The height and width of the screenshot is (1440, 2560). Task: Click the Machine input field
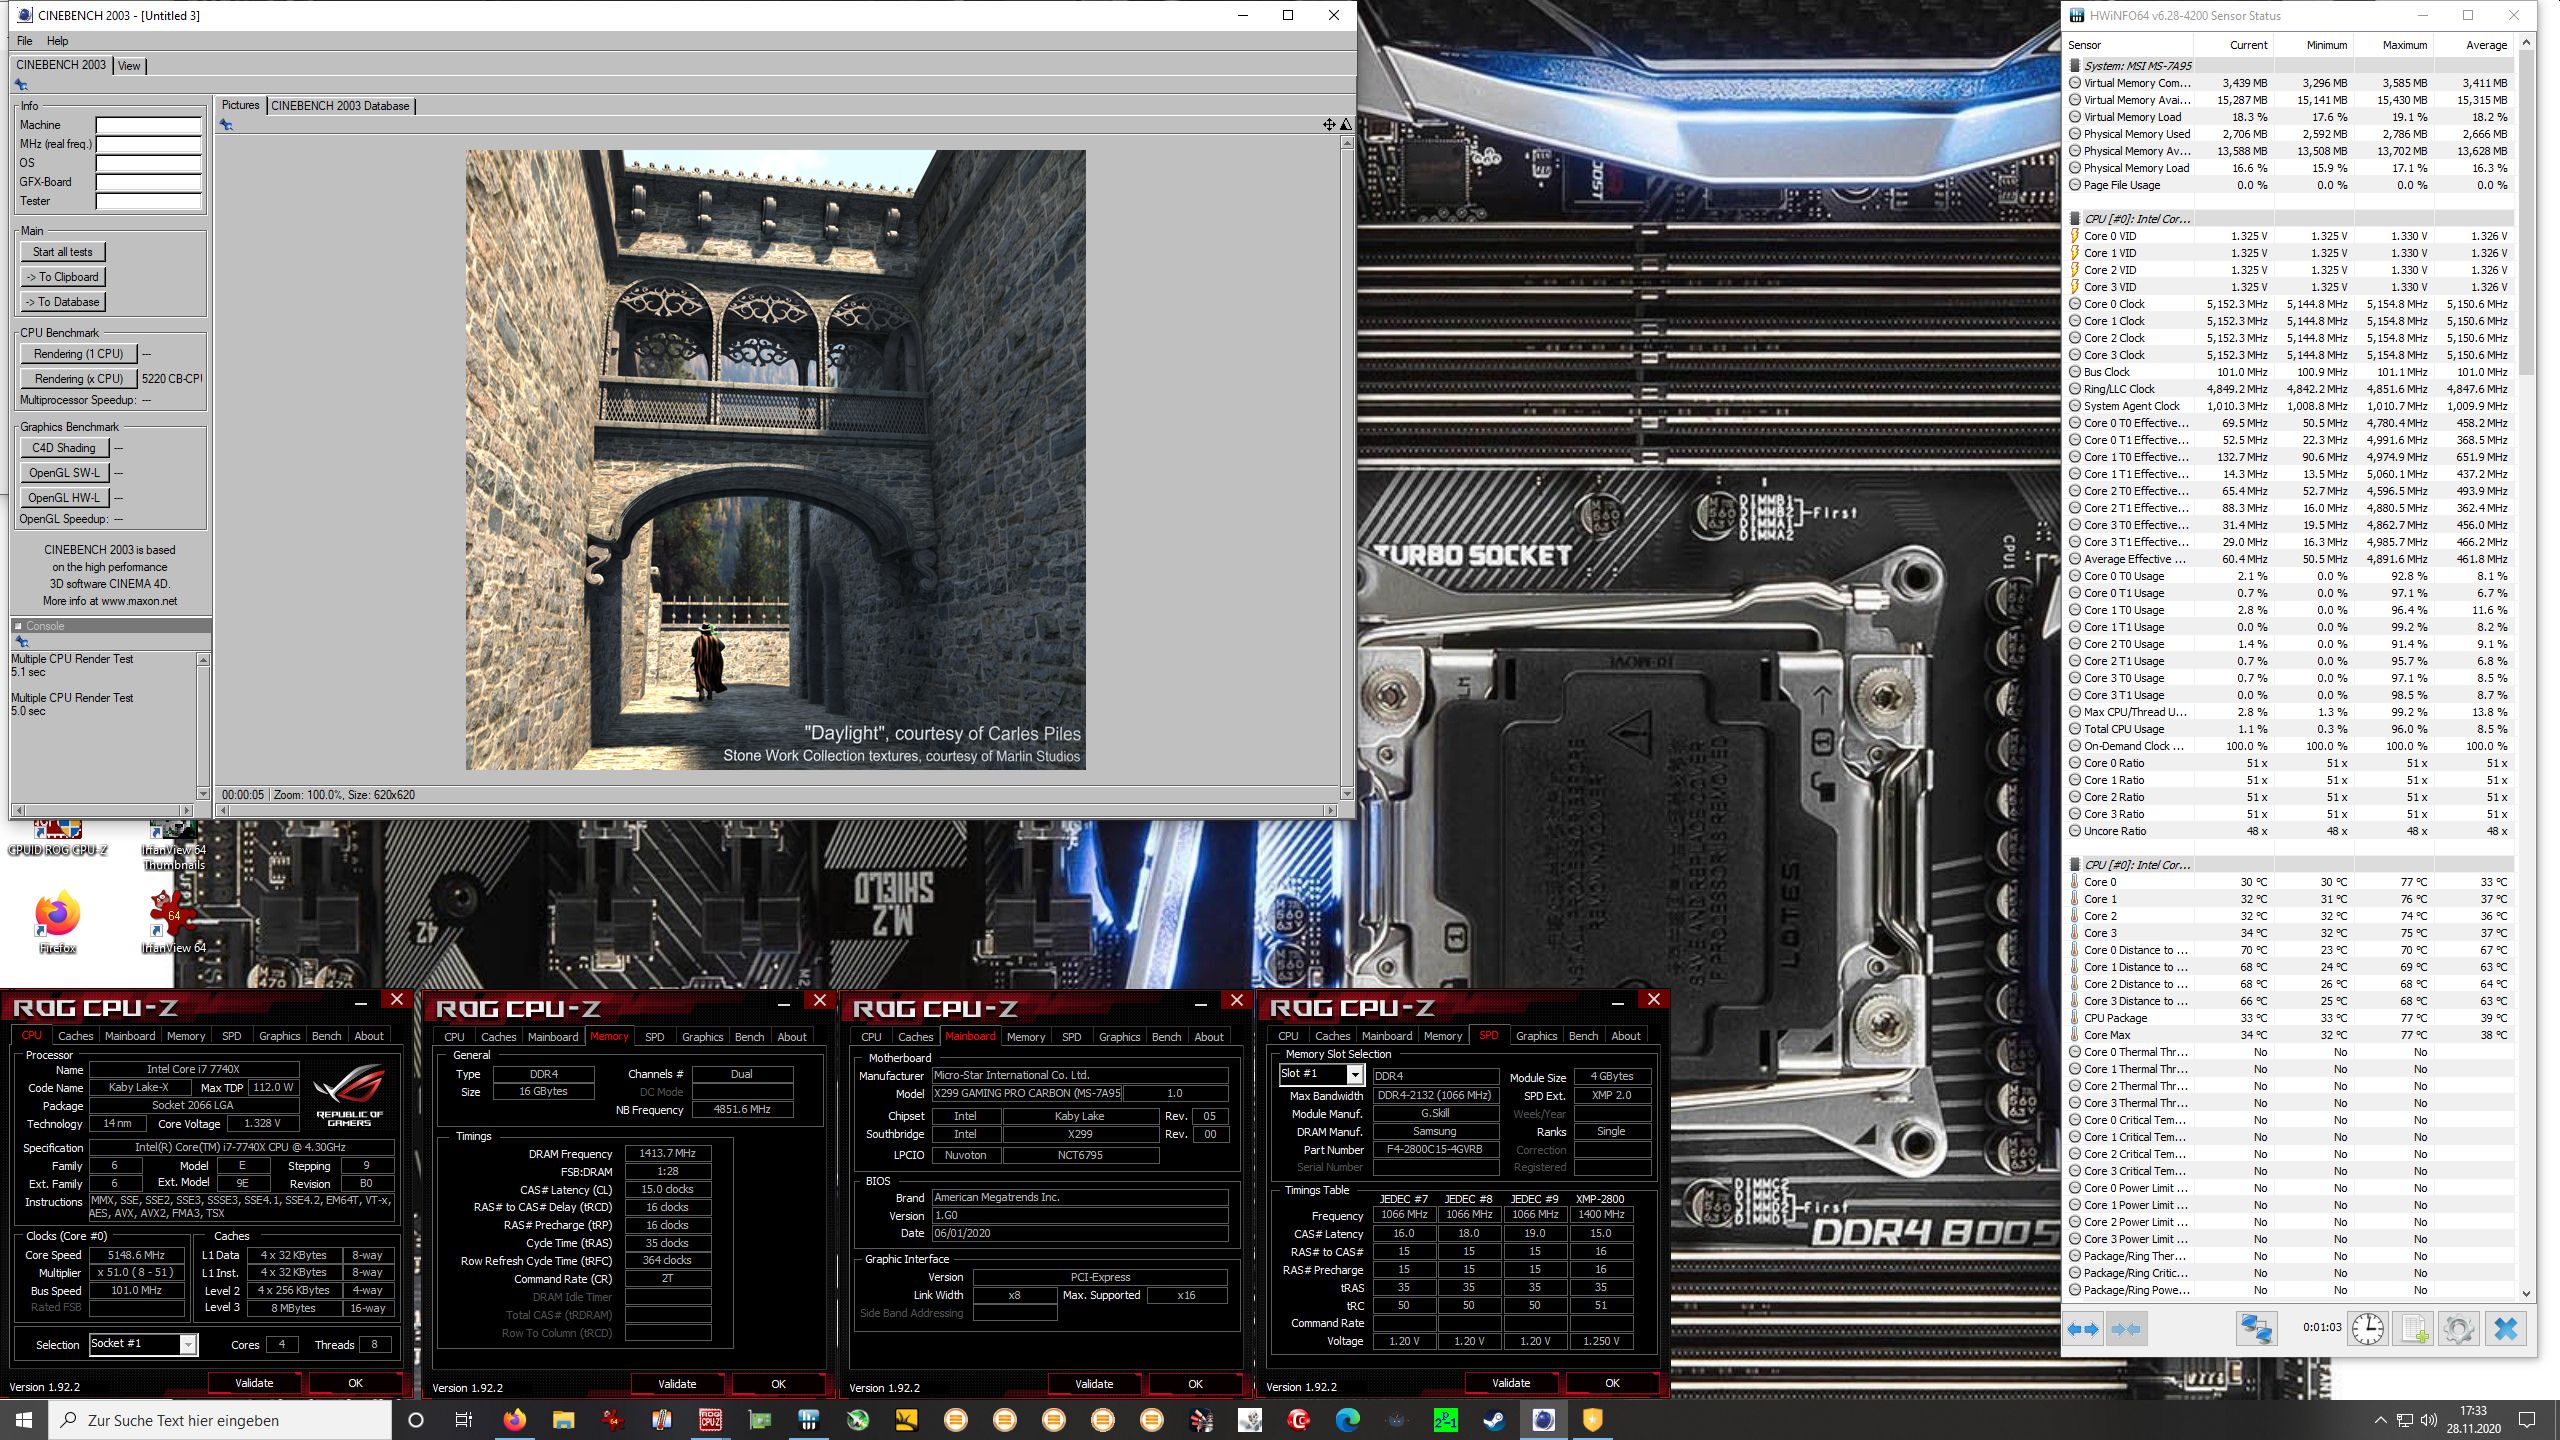tap(148, 125)
